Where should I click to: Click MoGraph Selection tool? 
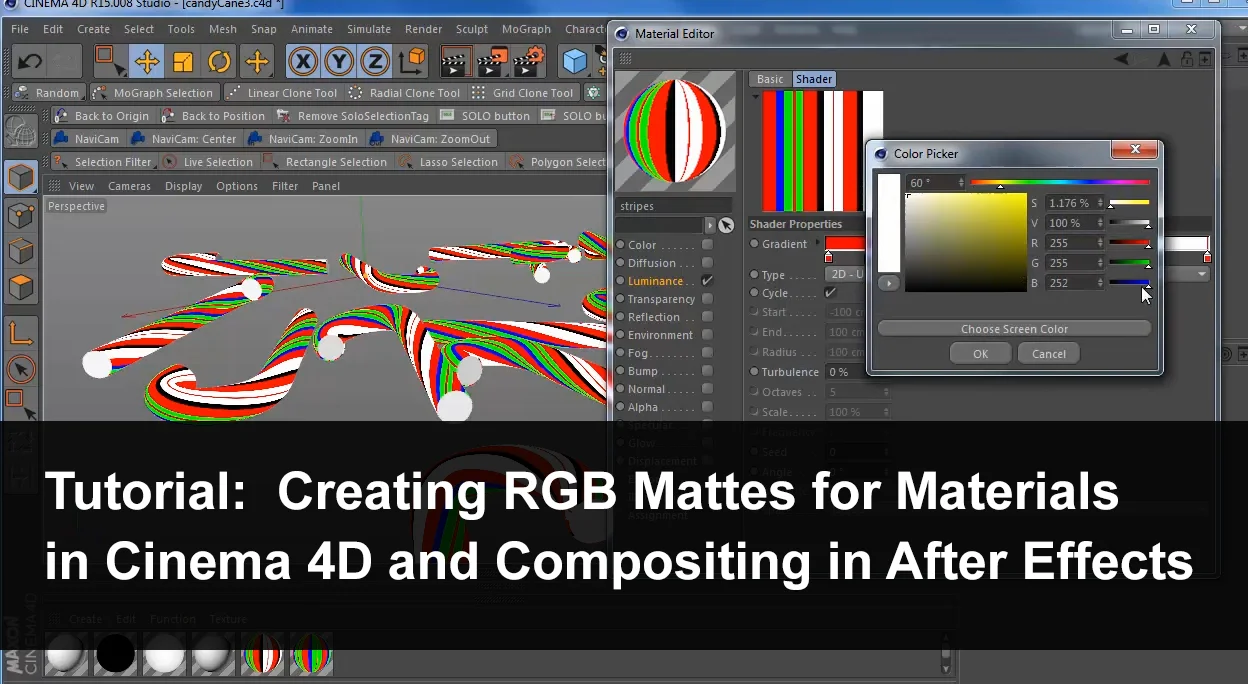[x=153, y=93]
